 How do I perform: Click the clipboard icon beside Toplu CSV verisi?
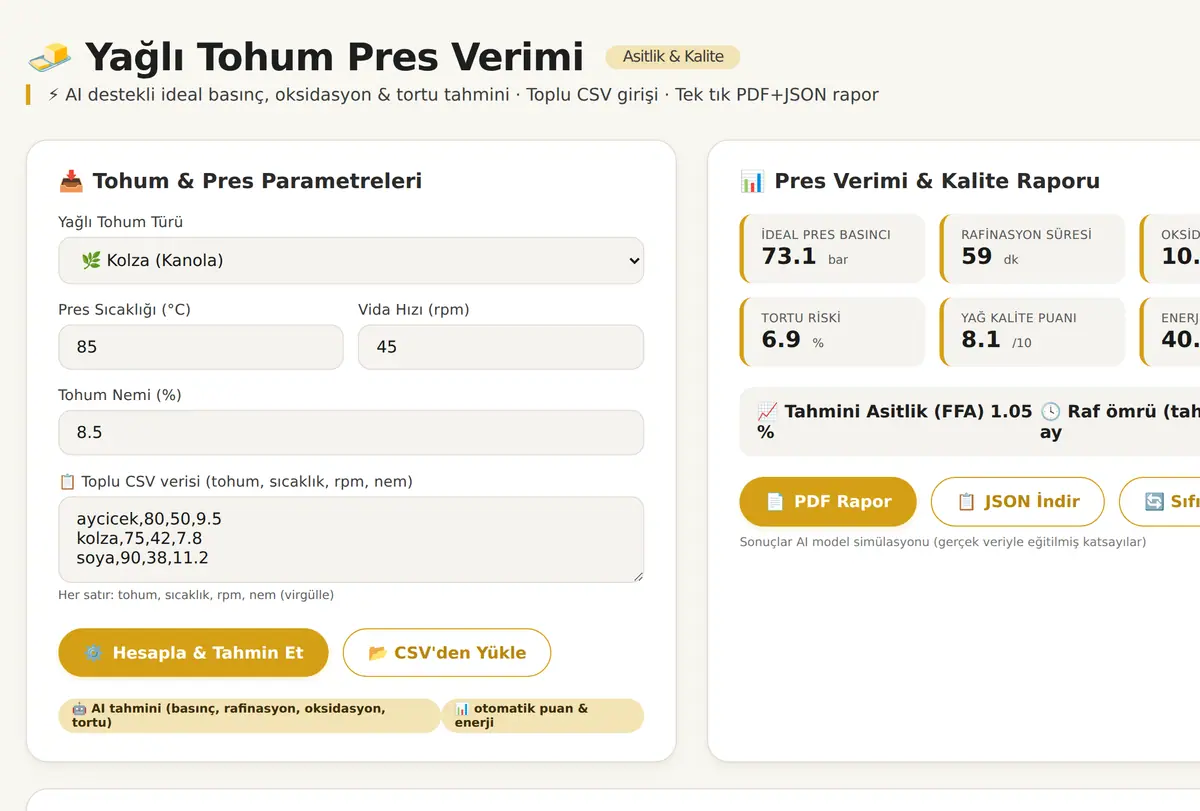point(68,482)
